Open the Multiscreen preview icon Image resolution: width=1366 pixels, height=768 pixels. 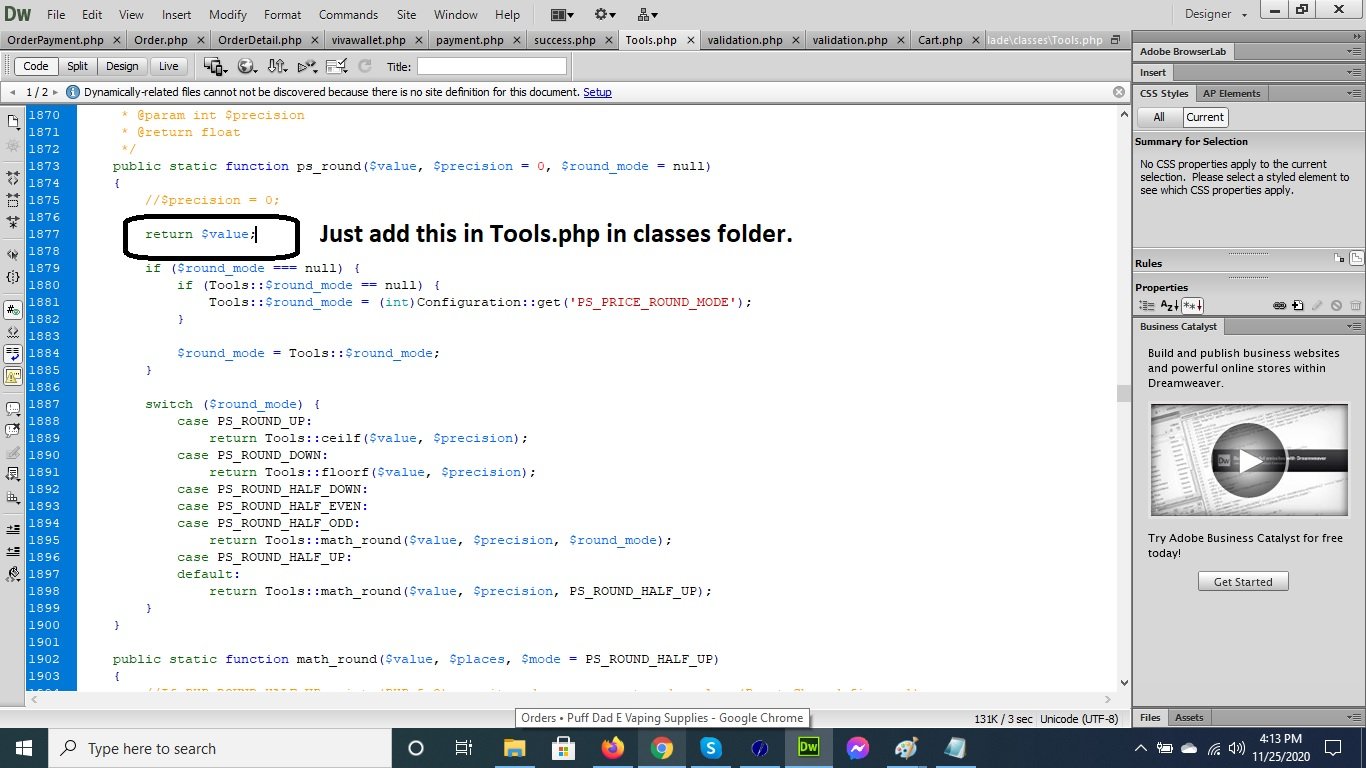pyautogui.click(x=216, y=66)
